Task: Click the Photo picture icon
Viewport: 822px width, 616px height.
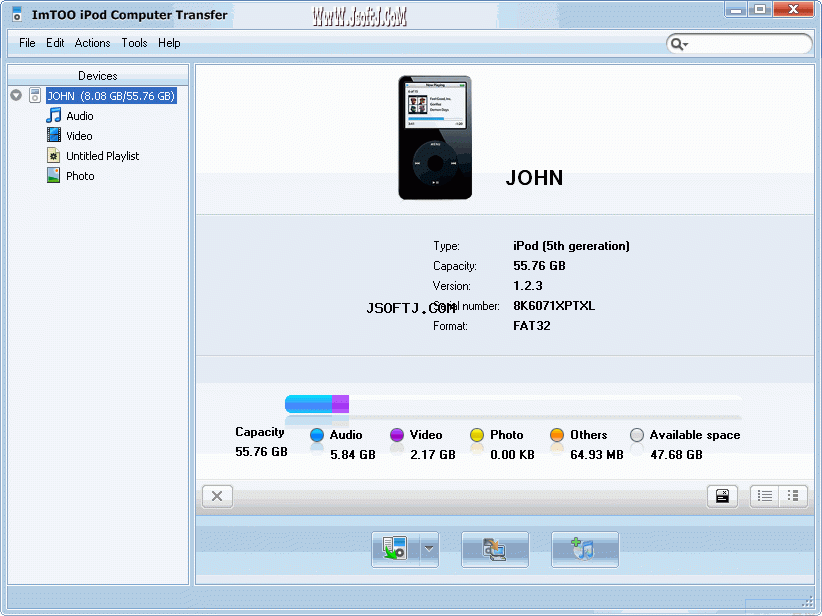Action: point(53,175)
